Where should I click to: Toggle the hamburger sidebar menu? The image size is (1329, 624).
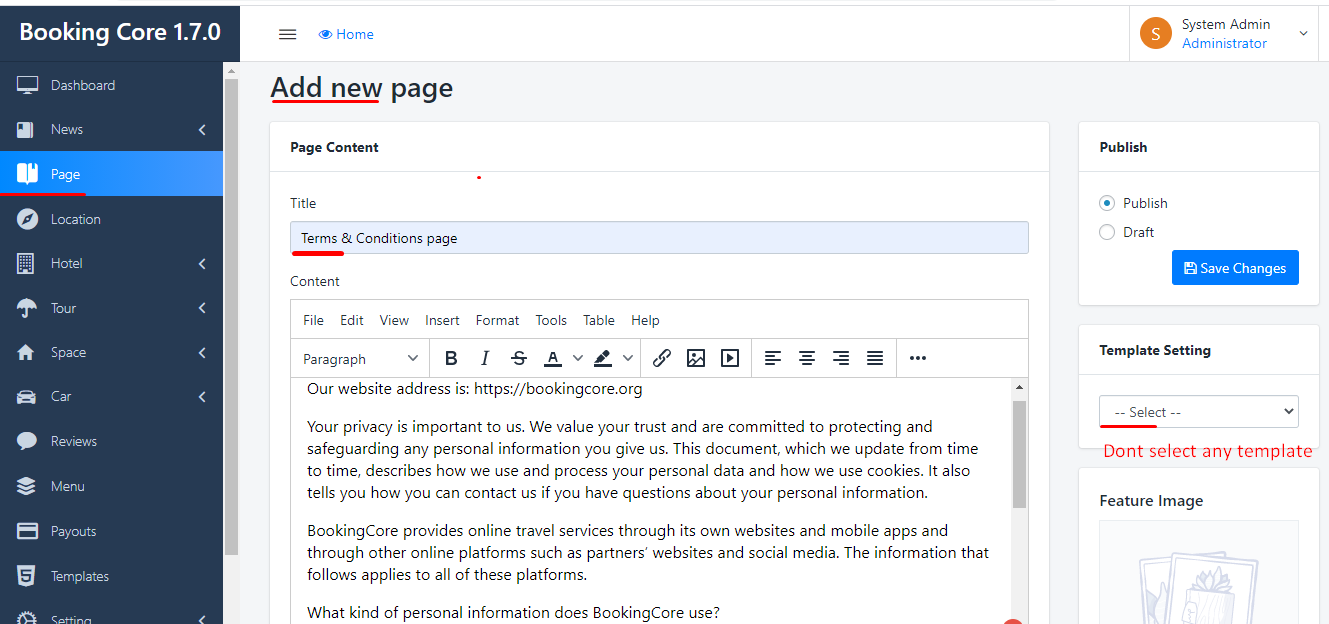(x=288, y=34)
